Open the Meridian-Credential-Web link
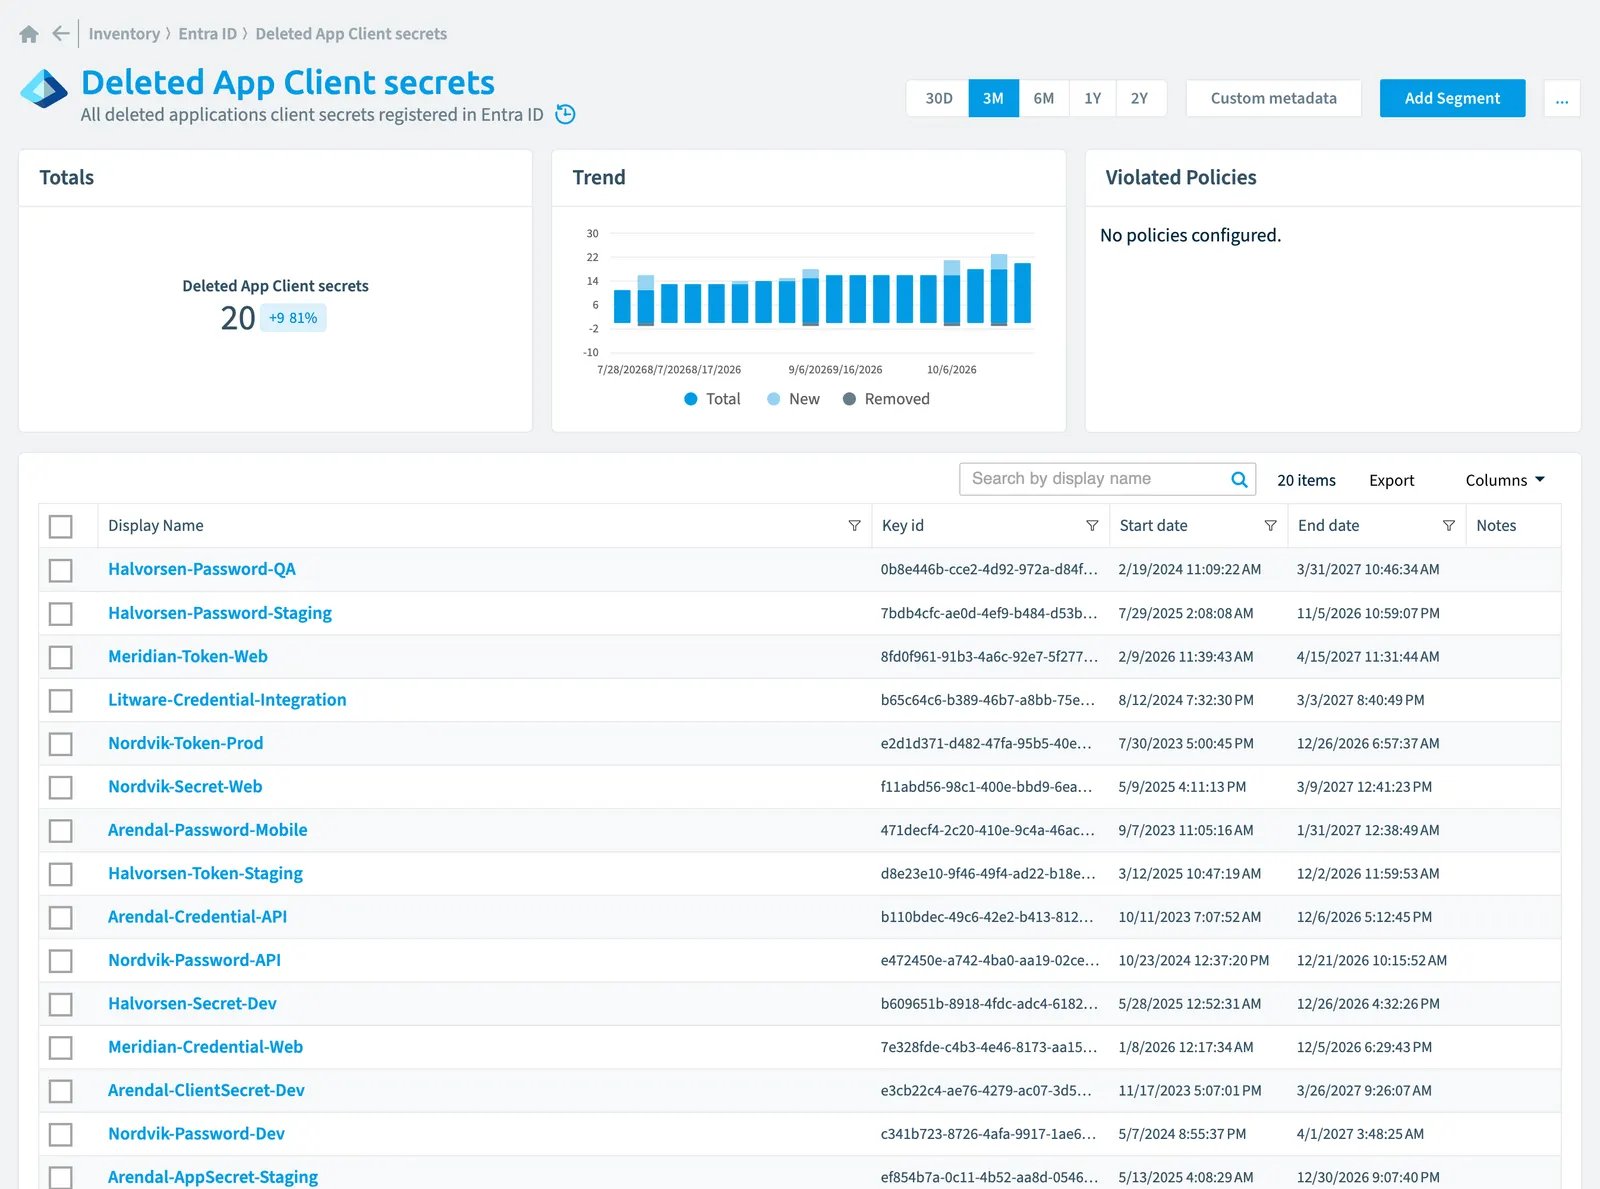The width and height of the screenshot is (1600, 1189). coord(205,1047)
